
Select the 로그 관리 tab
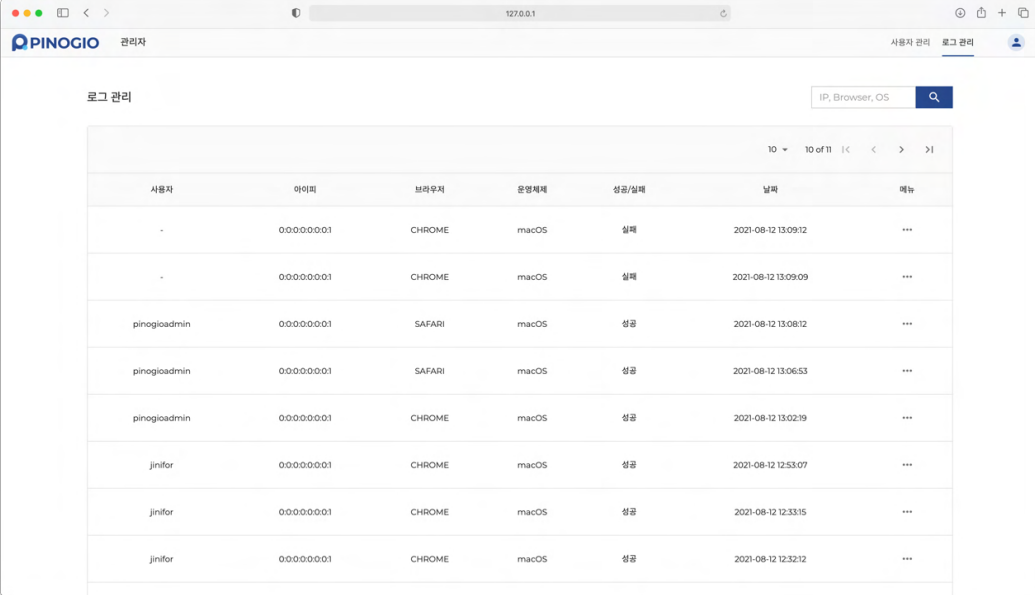pos(957,43)
